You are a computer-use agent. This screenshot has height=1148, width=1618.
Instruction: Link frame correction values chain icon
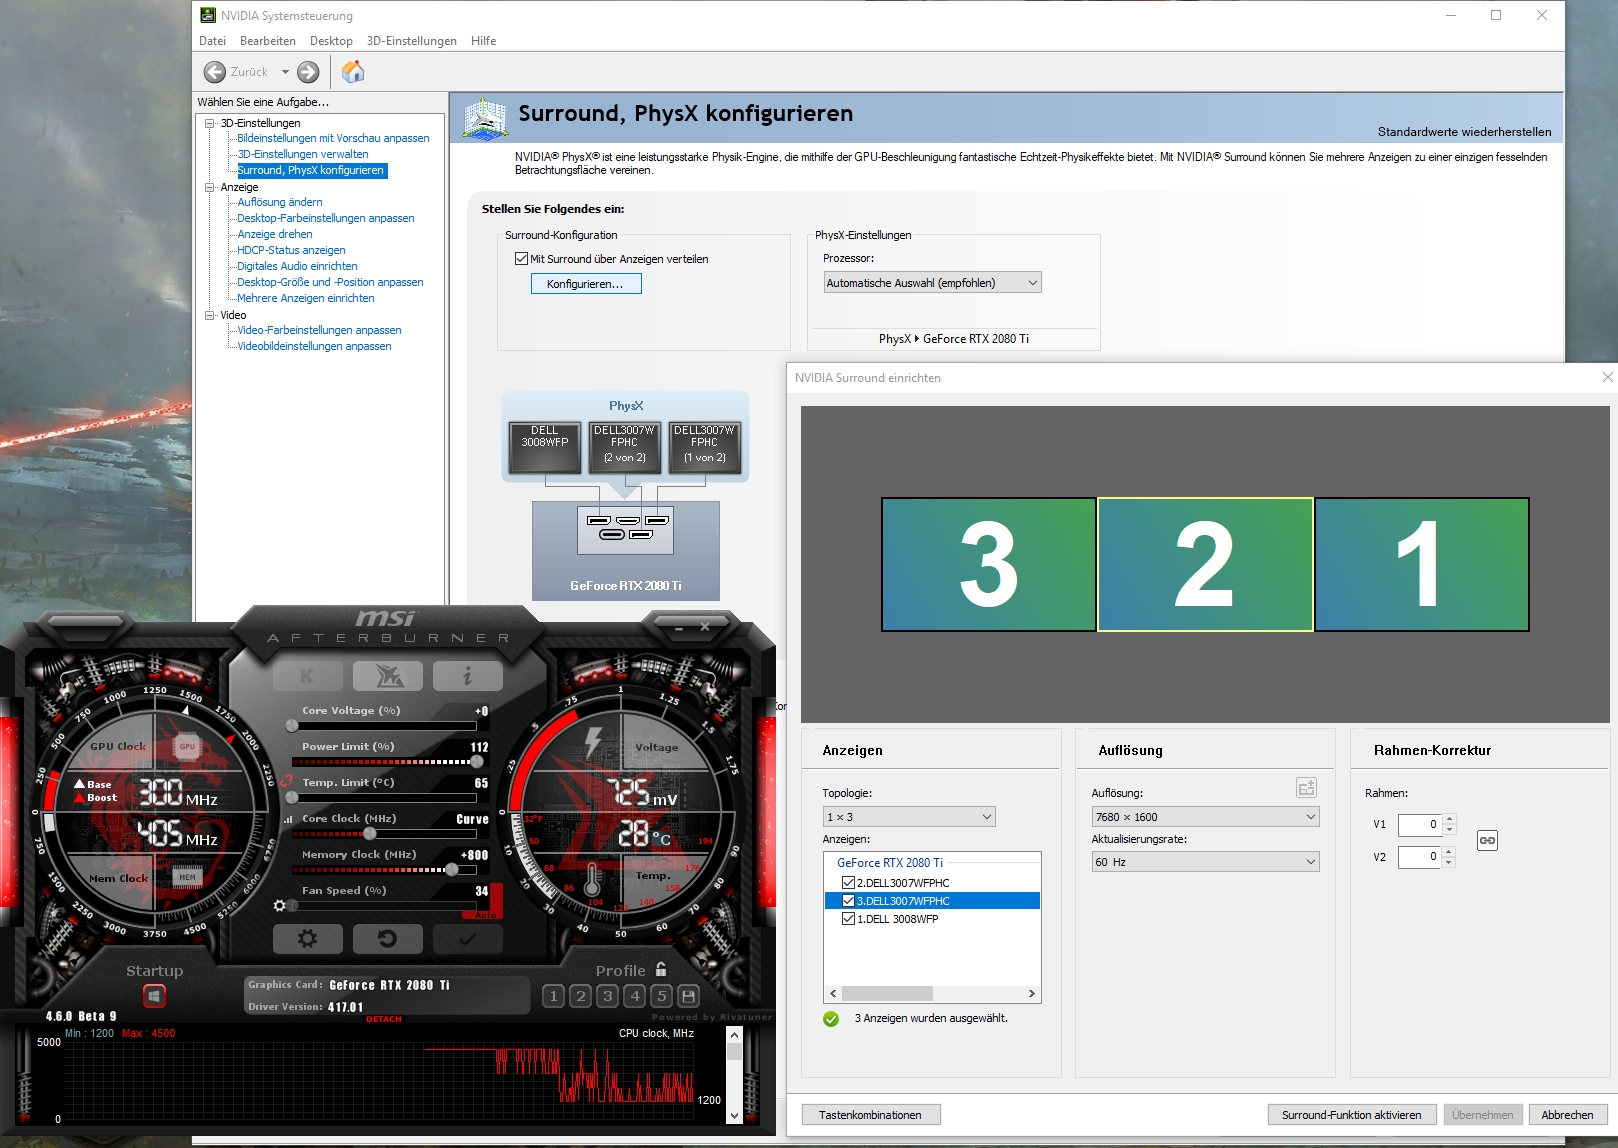1487,840
